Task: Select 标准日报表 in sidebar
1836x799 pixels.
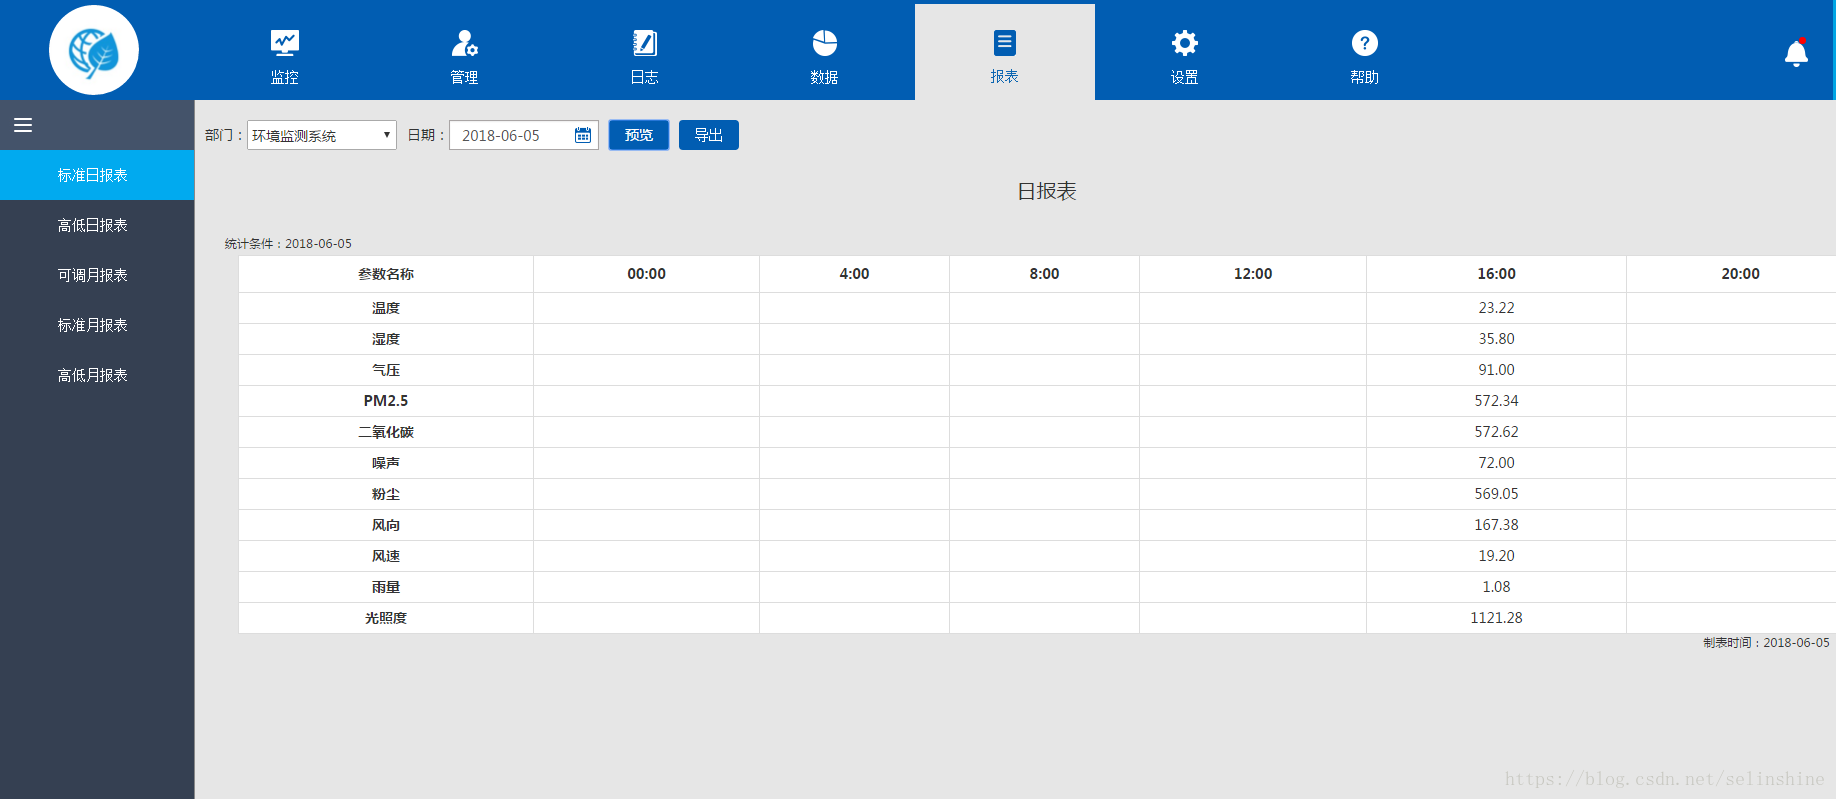Action: pos(97,175)
